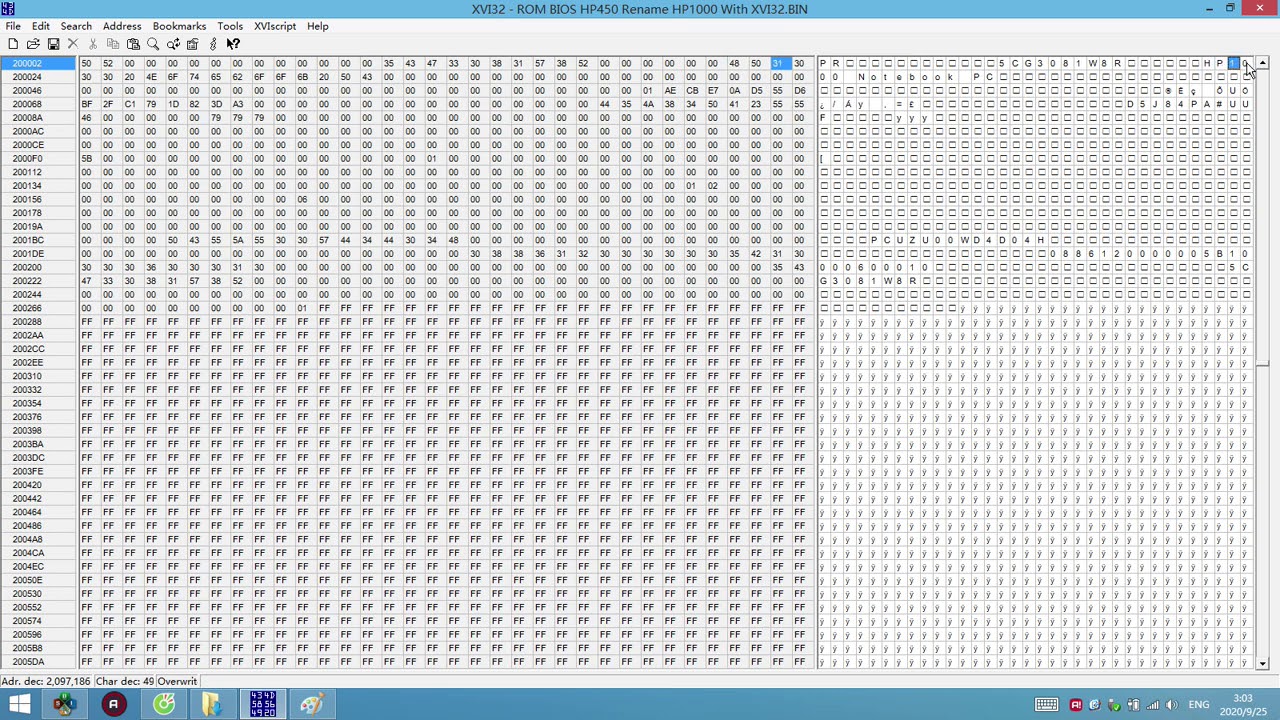Open the green Coc Coc browser taskbar icon

pyautogui.click(x=164, y=705)
